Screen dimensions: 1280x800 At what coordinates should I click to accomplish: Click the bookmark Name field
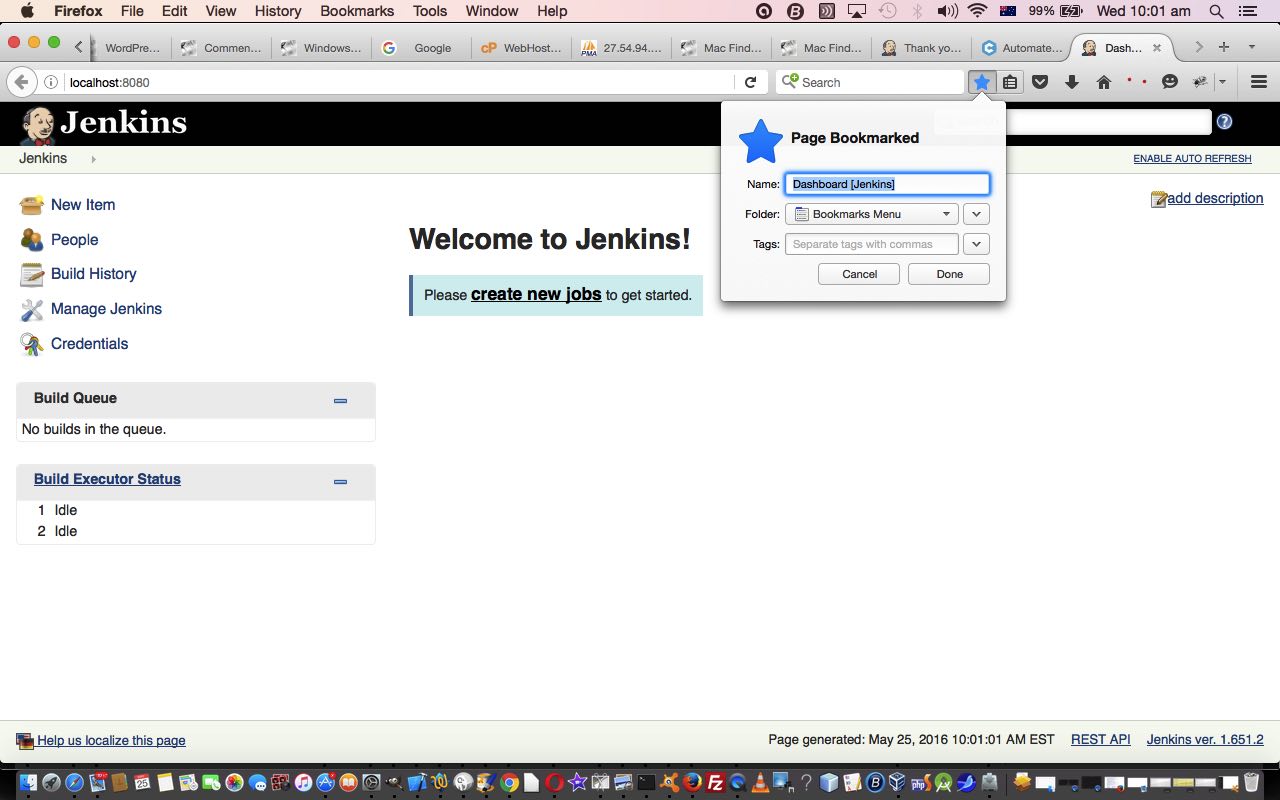(888, 184)
